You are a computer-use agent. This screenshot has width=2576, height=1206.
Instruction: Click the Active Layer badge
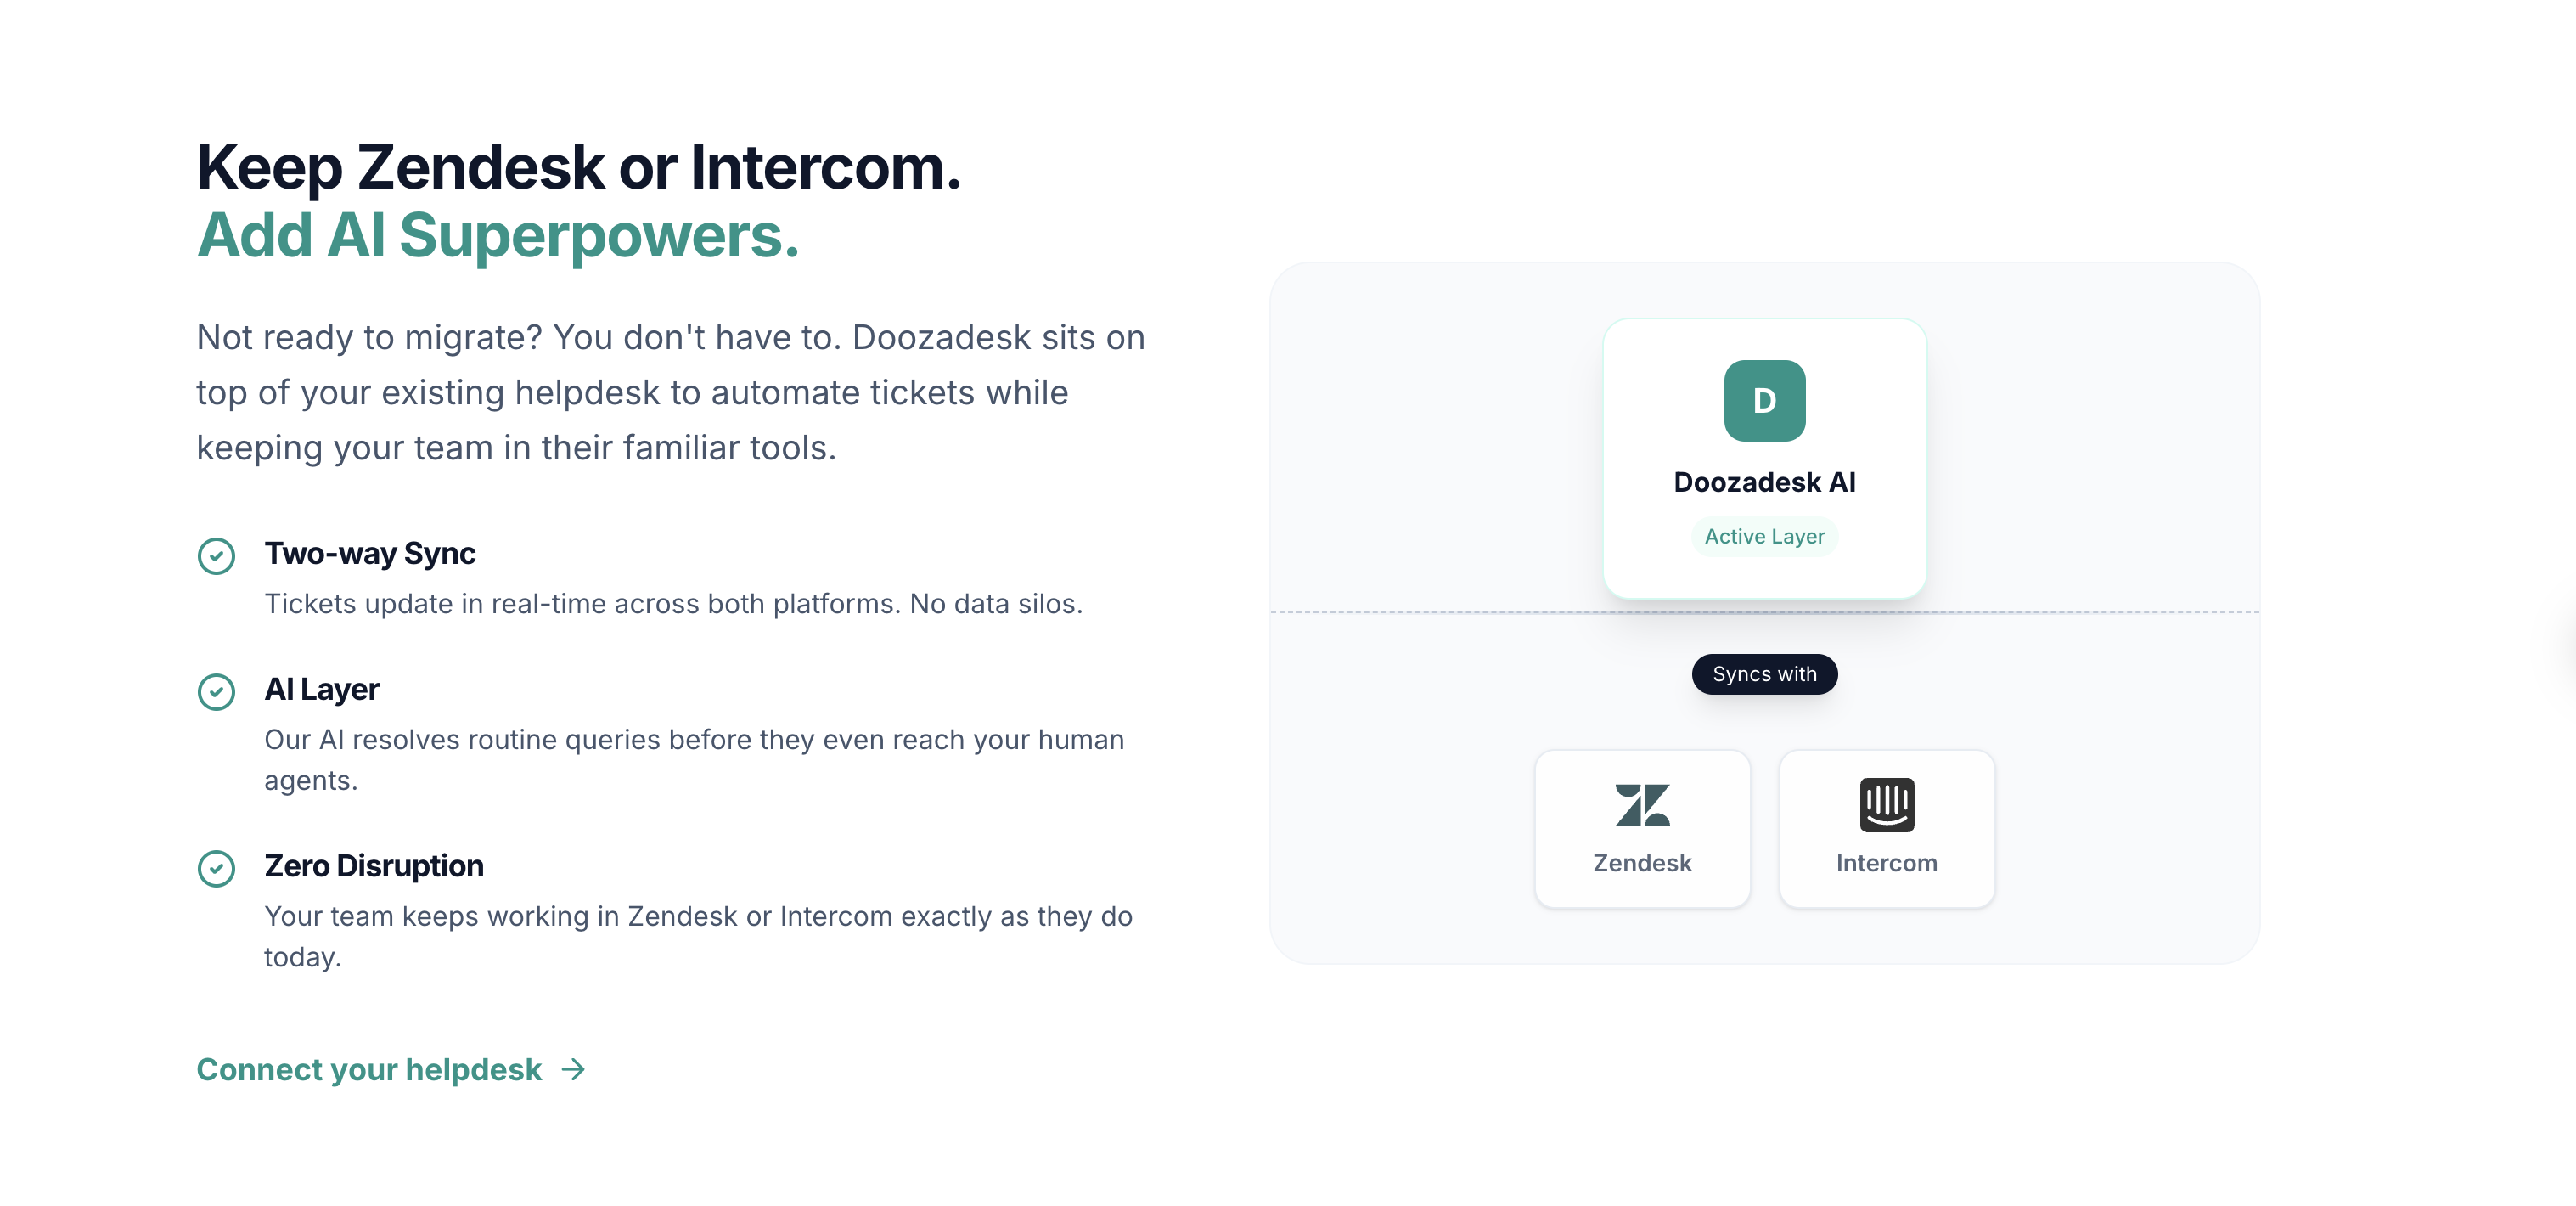pos(1764,537)
